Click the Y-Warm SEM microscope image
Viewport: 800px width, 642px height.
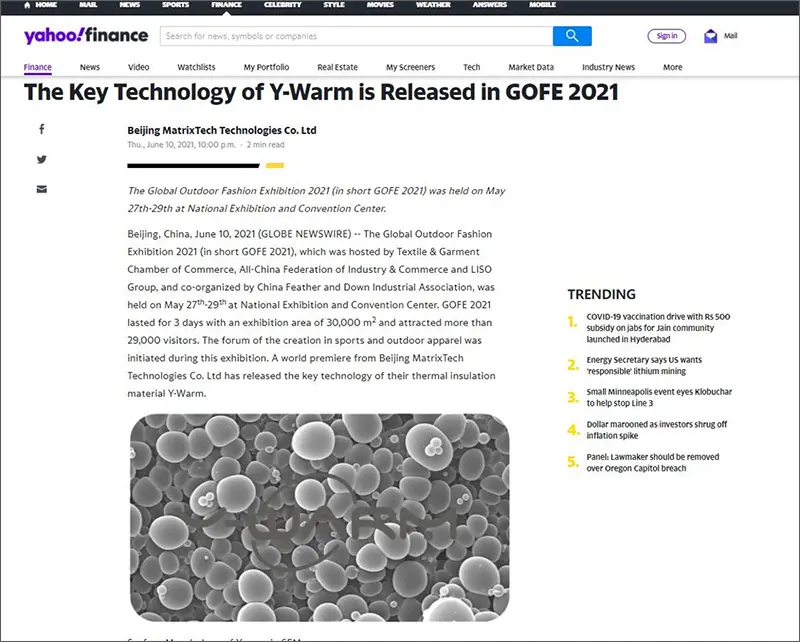click(319, 517)
